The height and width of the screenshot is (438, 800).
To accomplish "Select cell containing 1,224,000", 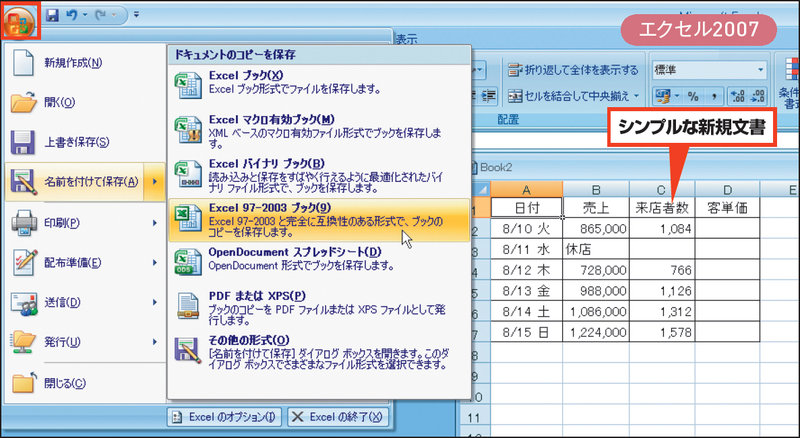I will pyautogui.click(x=596, y=332).
